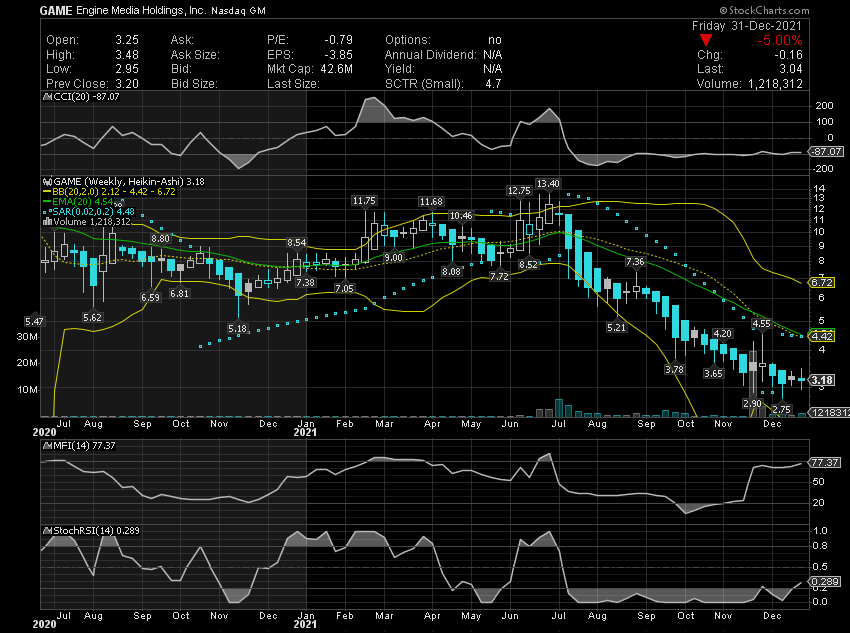Click the StochRSI(14) indicator panel icon

click(x=48, y=531)
